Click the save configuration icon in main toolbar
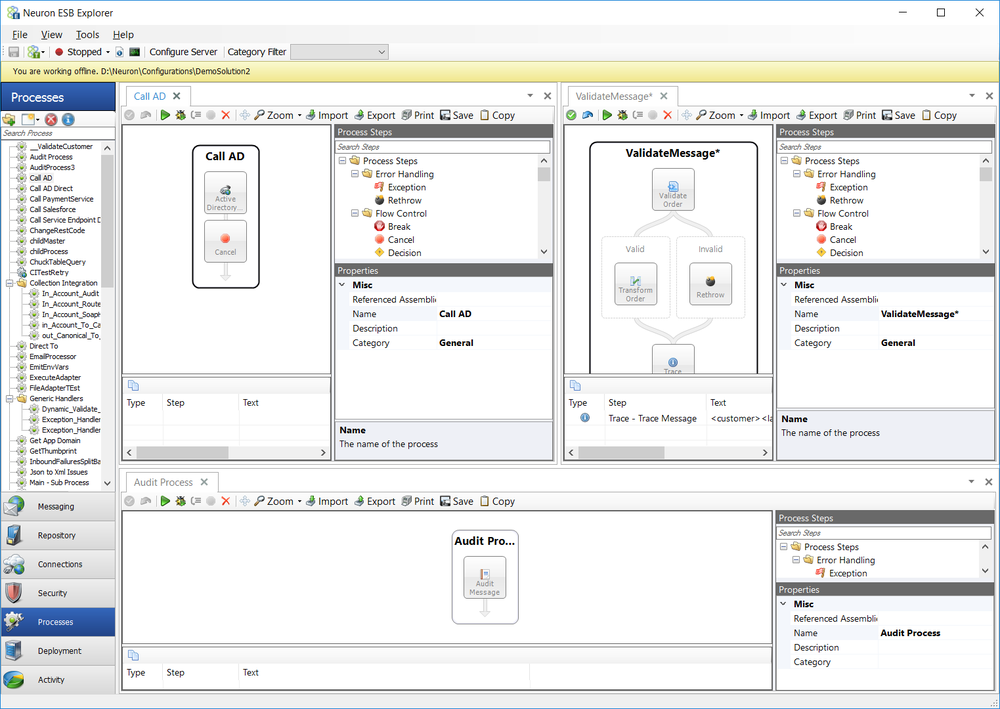Image resolution: width=1000 pixels, height=709 pixels. 13,52
